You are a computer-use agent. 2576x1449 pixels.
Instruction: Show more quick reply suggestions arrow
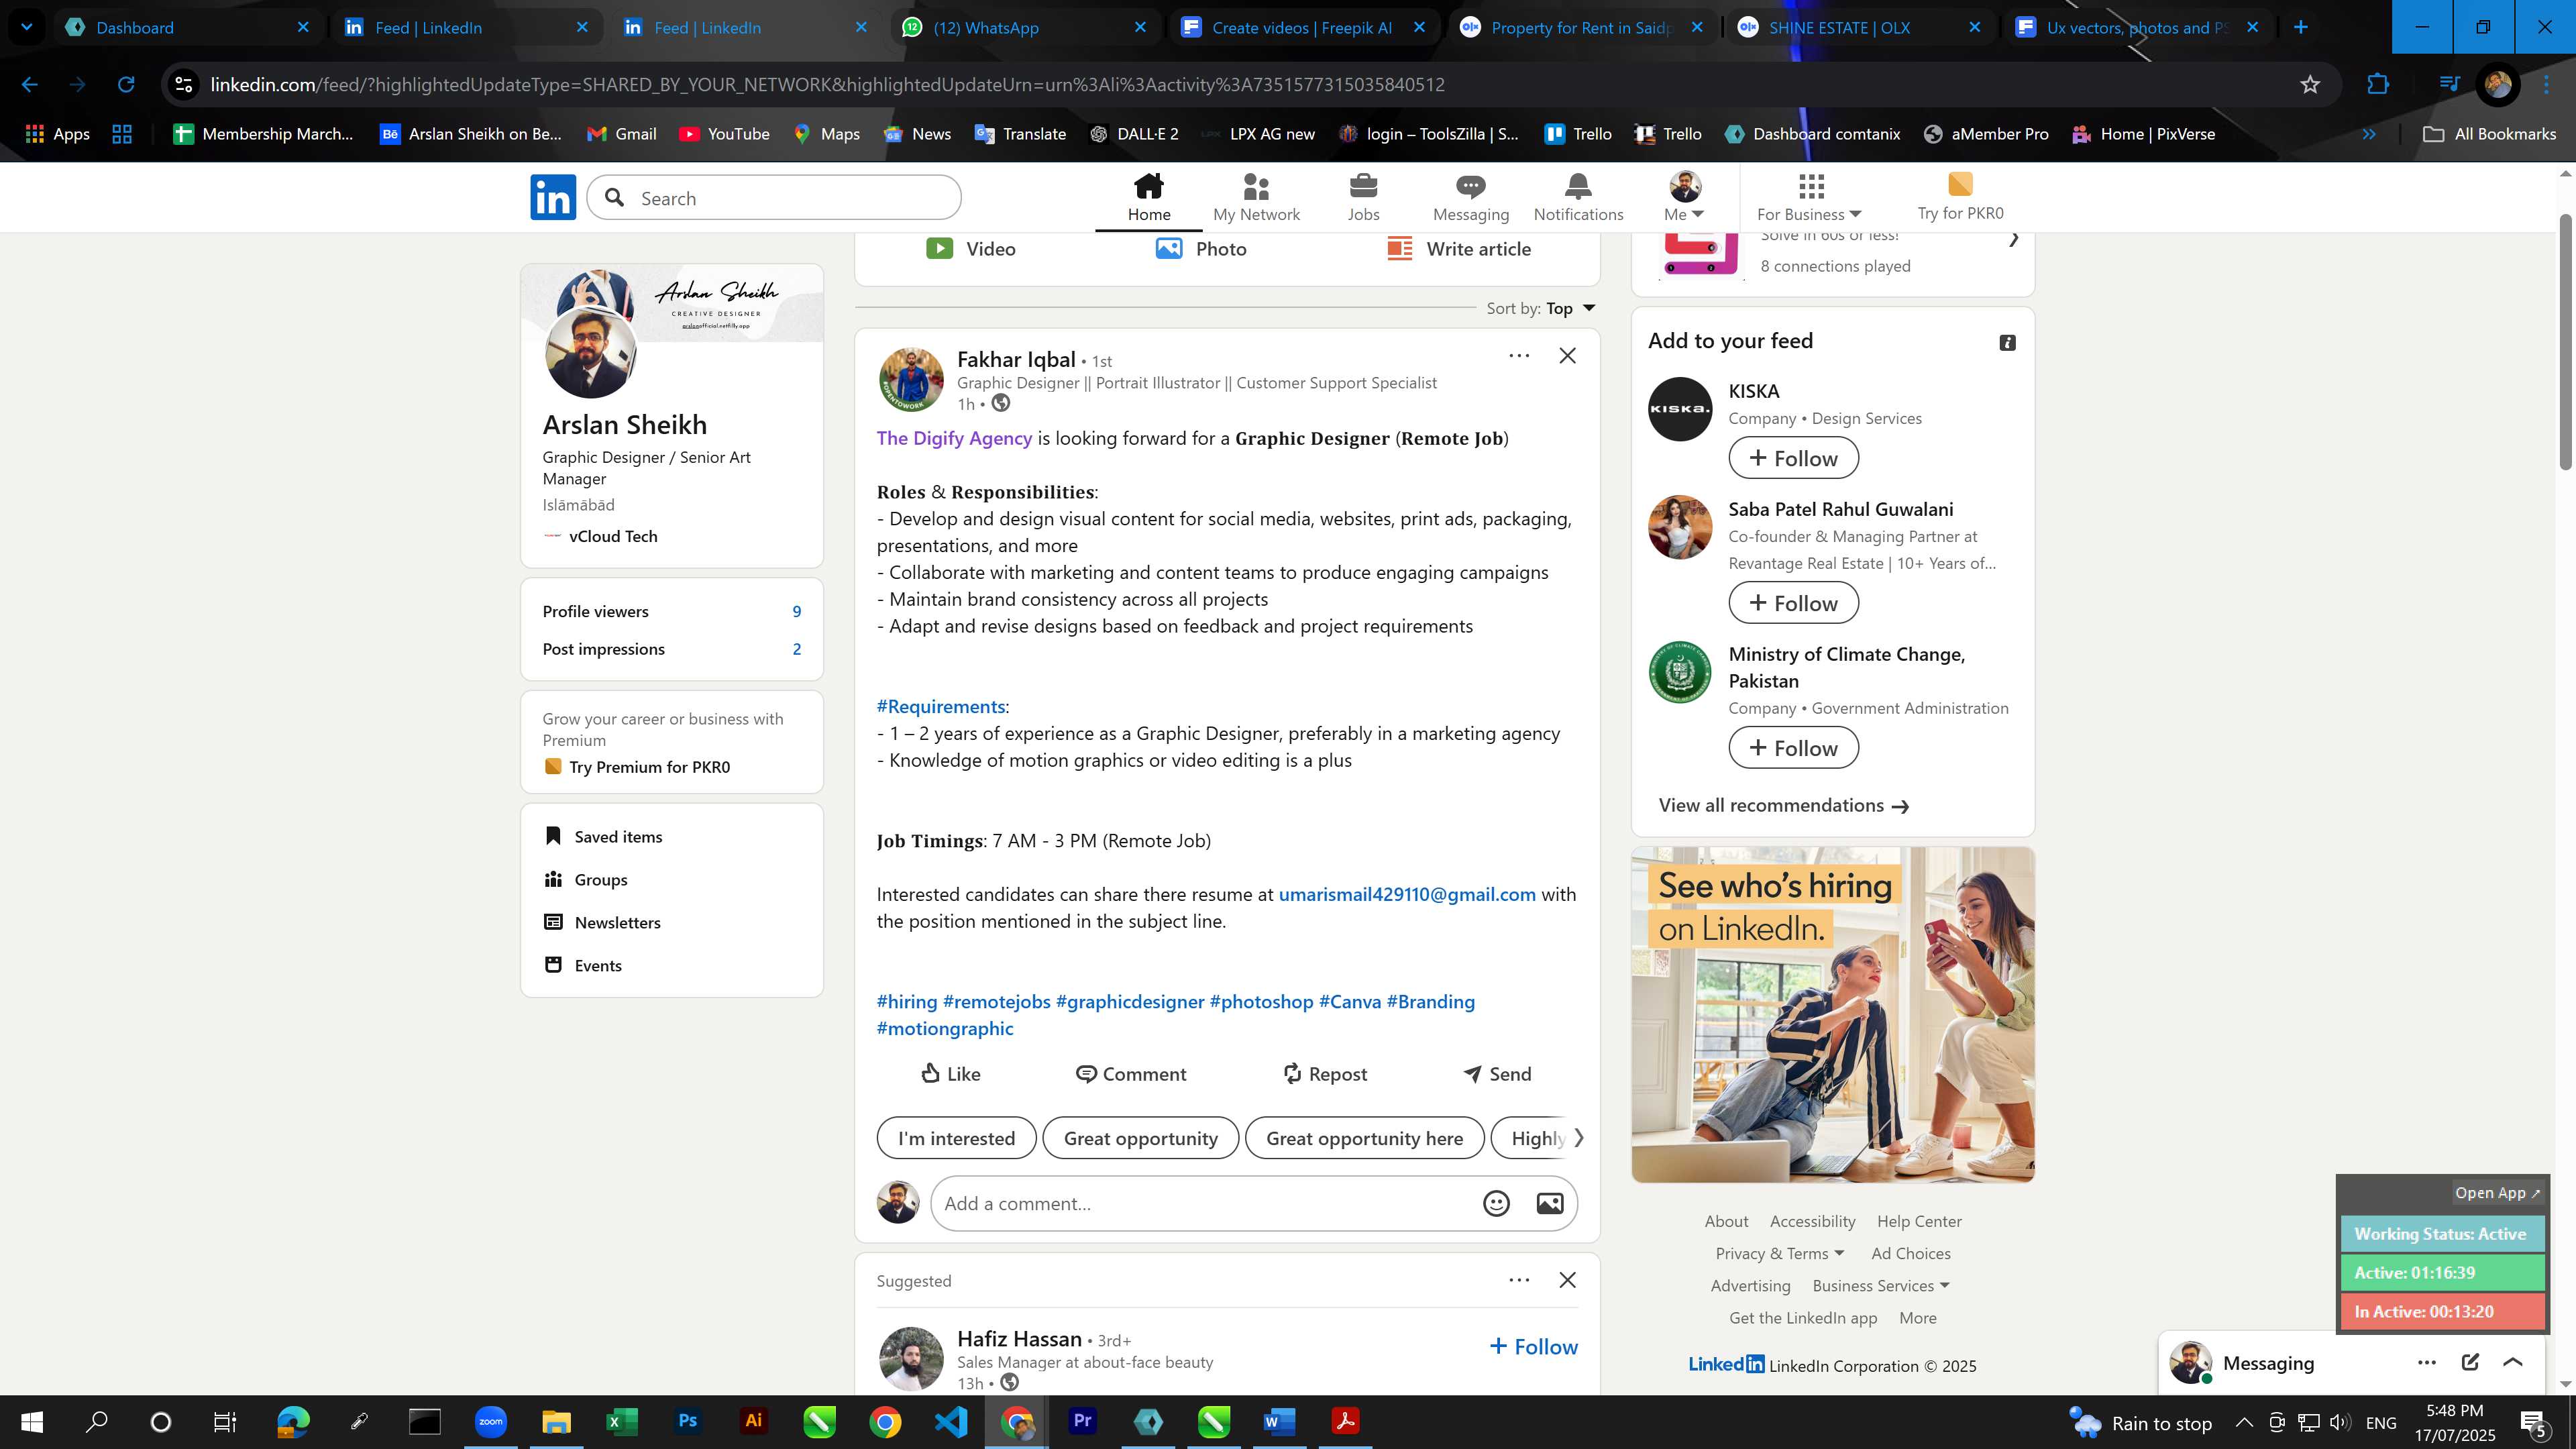[1578, 1137]
